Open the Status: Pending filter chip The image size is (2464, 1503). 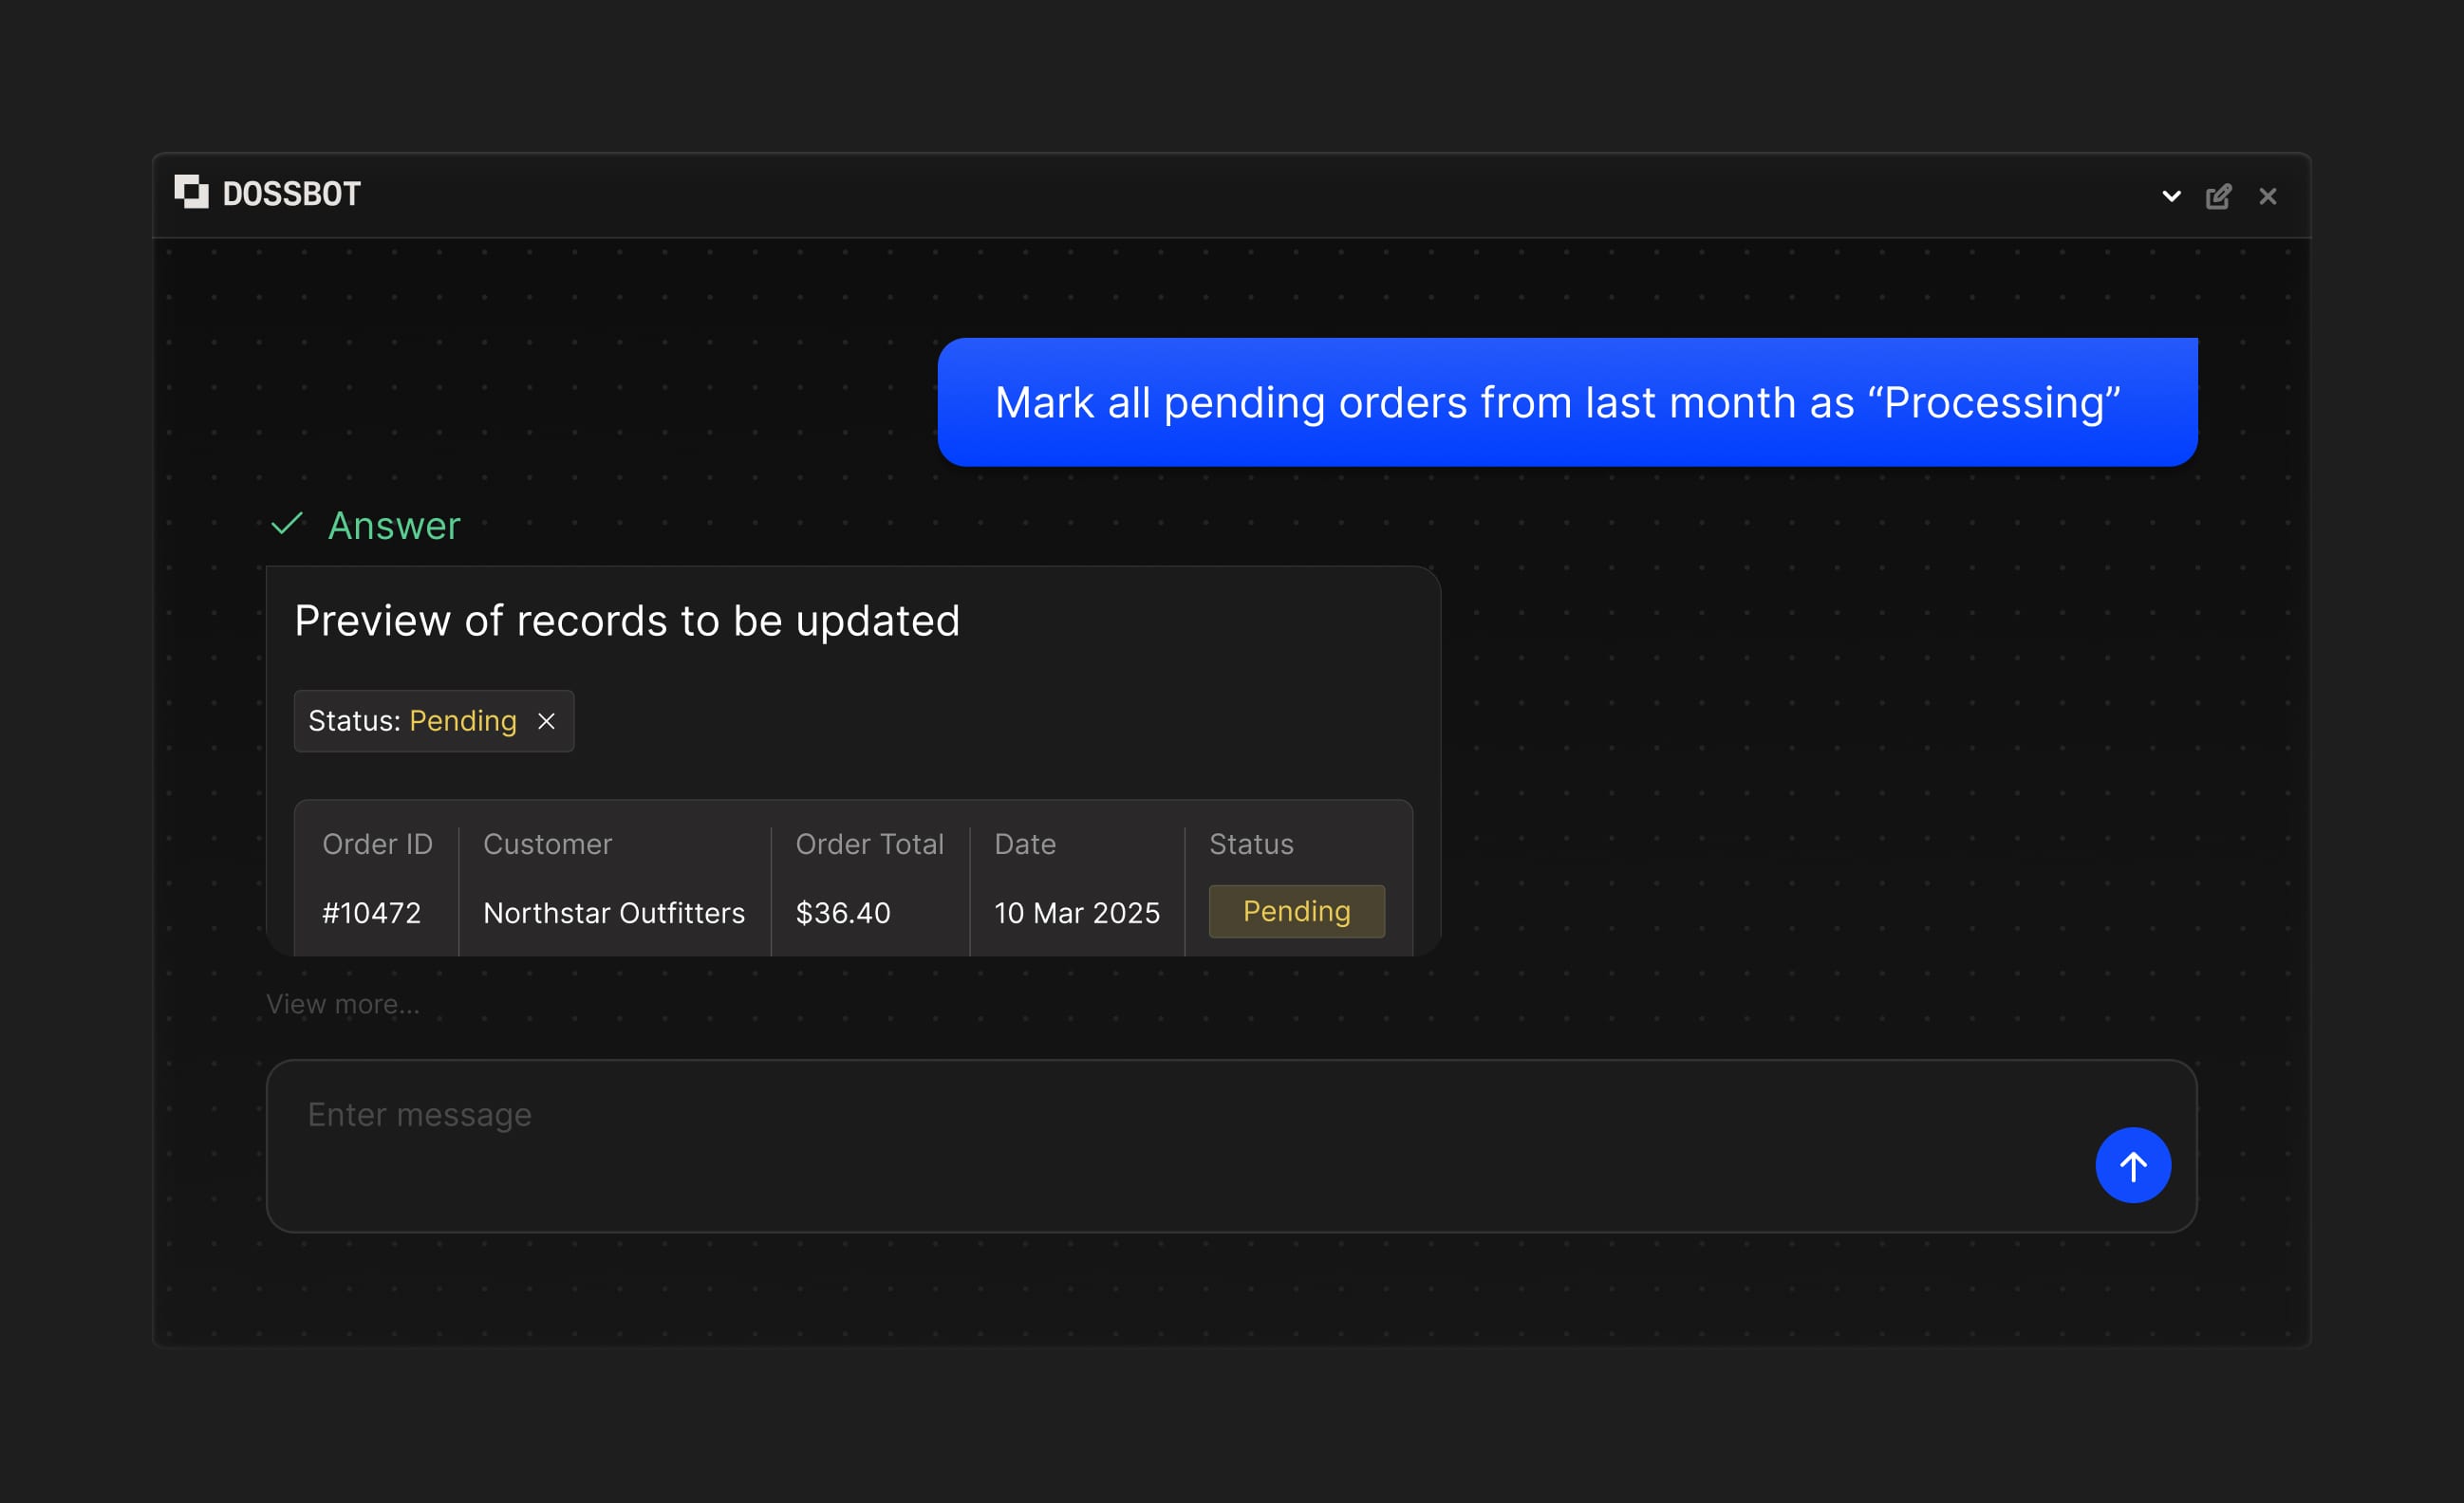click(x=412, y=720)
